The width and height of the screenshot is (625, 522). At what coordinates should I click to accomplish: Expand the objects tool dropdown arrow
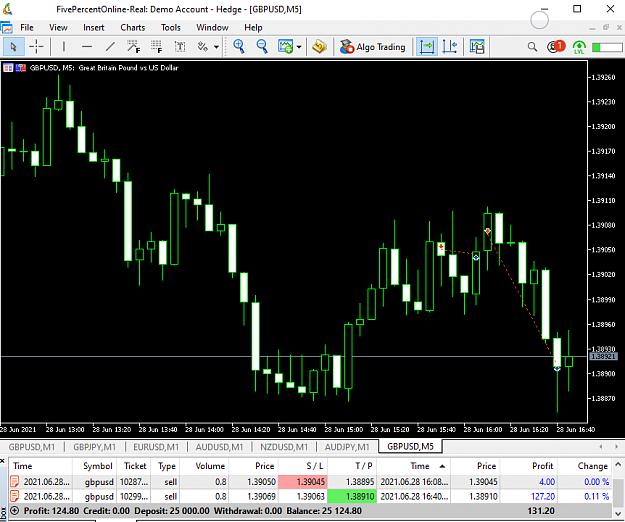[x=216, y=47]
